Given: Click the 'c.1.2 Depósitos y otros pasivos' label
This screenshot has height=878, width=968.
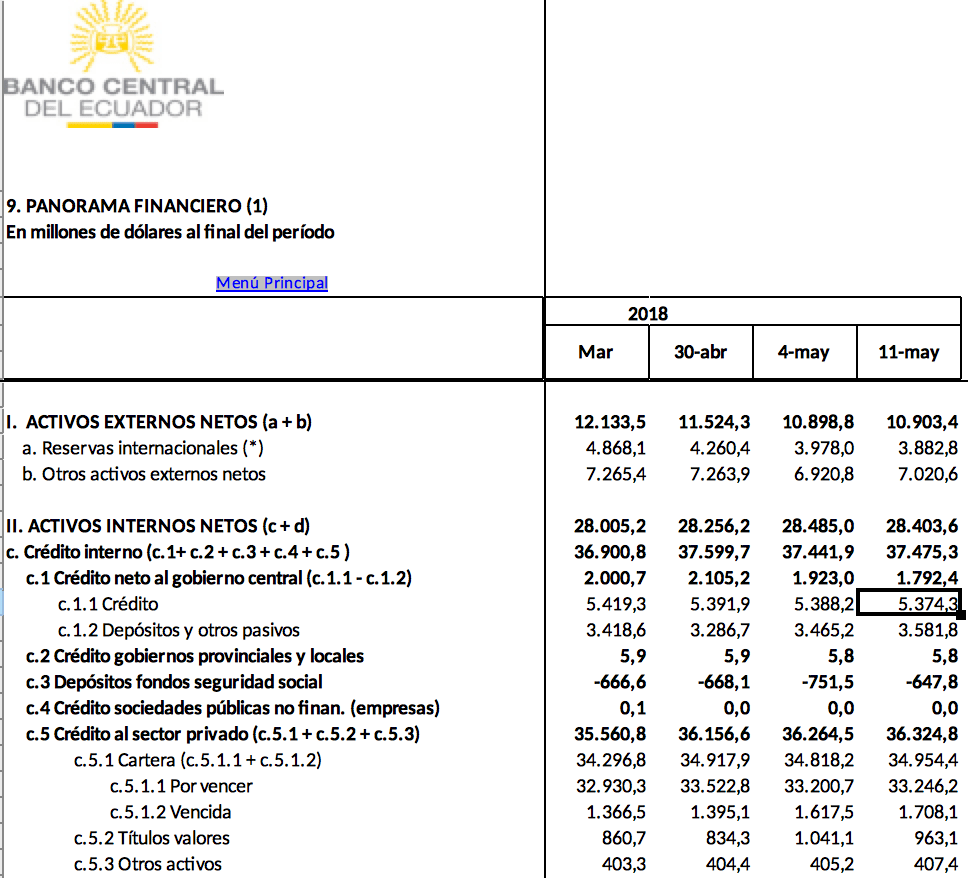Looking at the screenshot, I should [x=178, y=630].
